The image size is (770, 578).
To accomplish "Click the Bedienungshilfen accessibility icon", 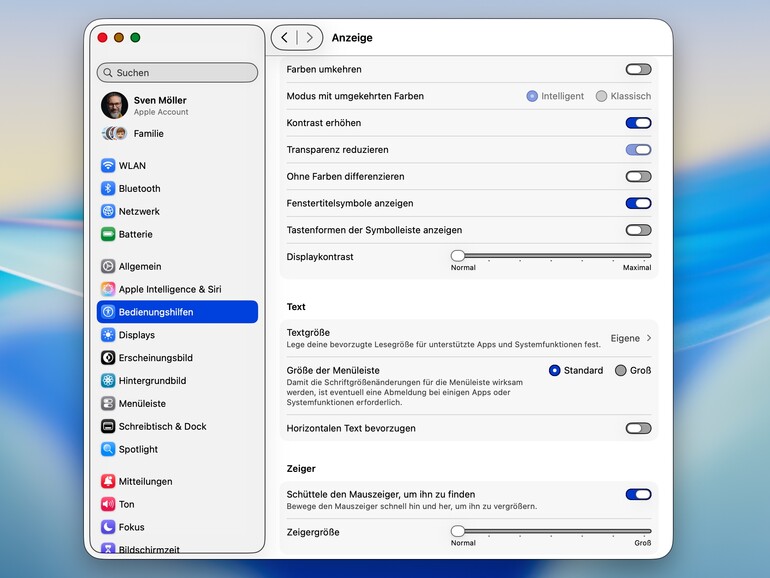I will point(108,312).
